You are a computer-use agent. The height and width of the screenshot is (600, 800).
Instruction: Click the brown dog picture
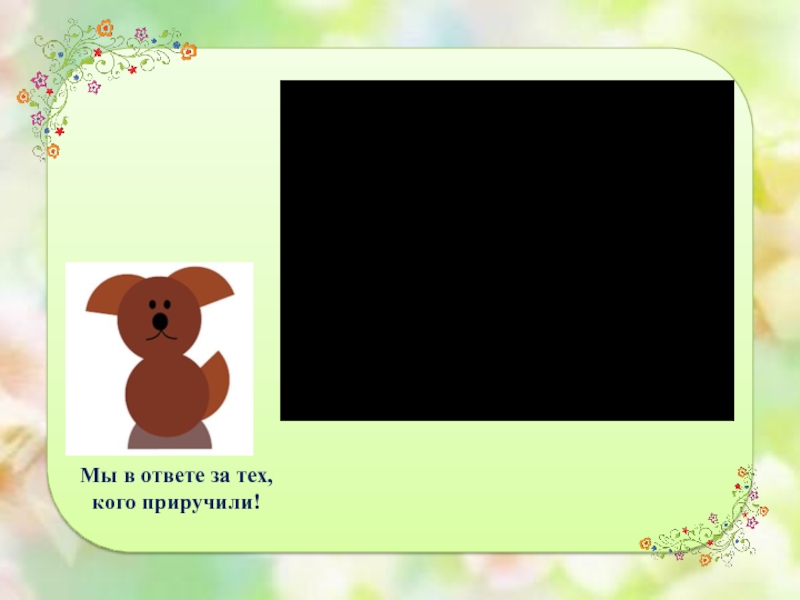[x=159, y=359]
